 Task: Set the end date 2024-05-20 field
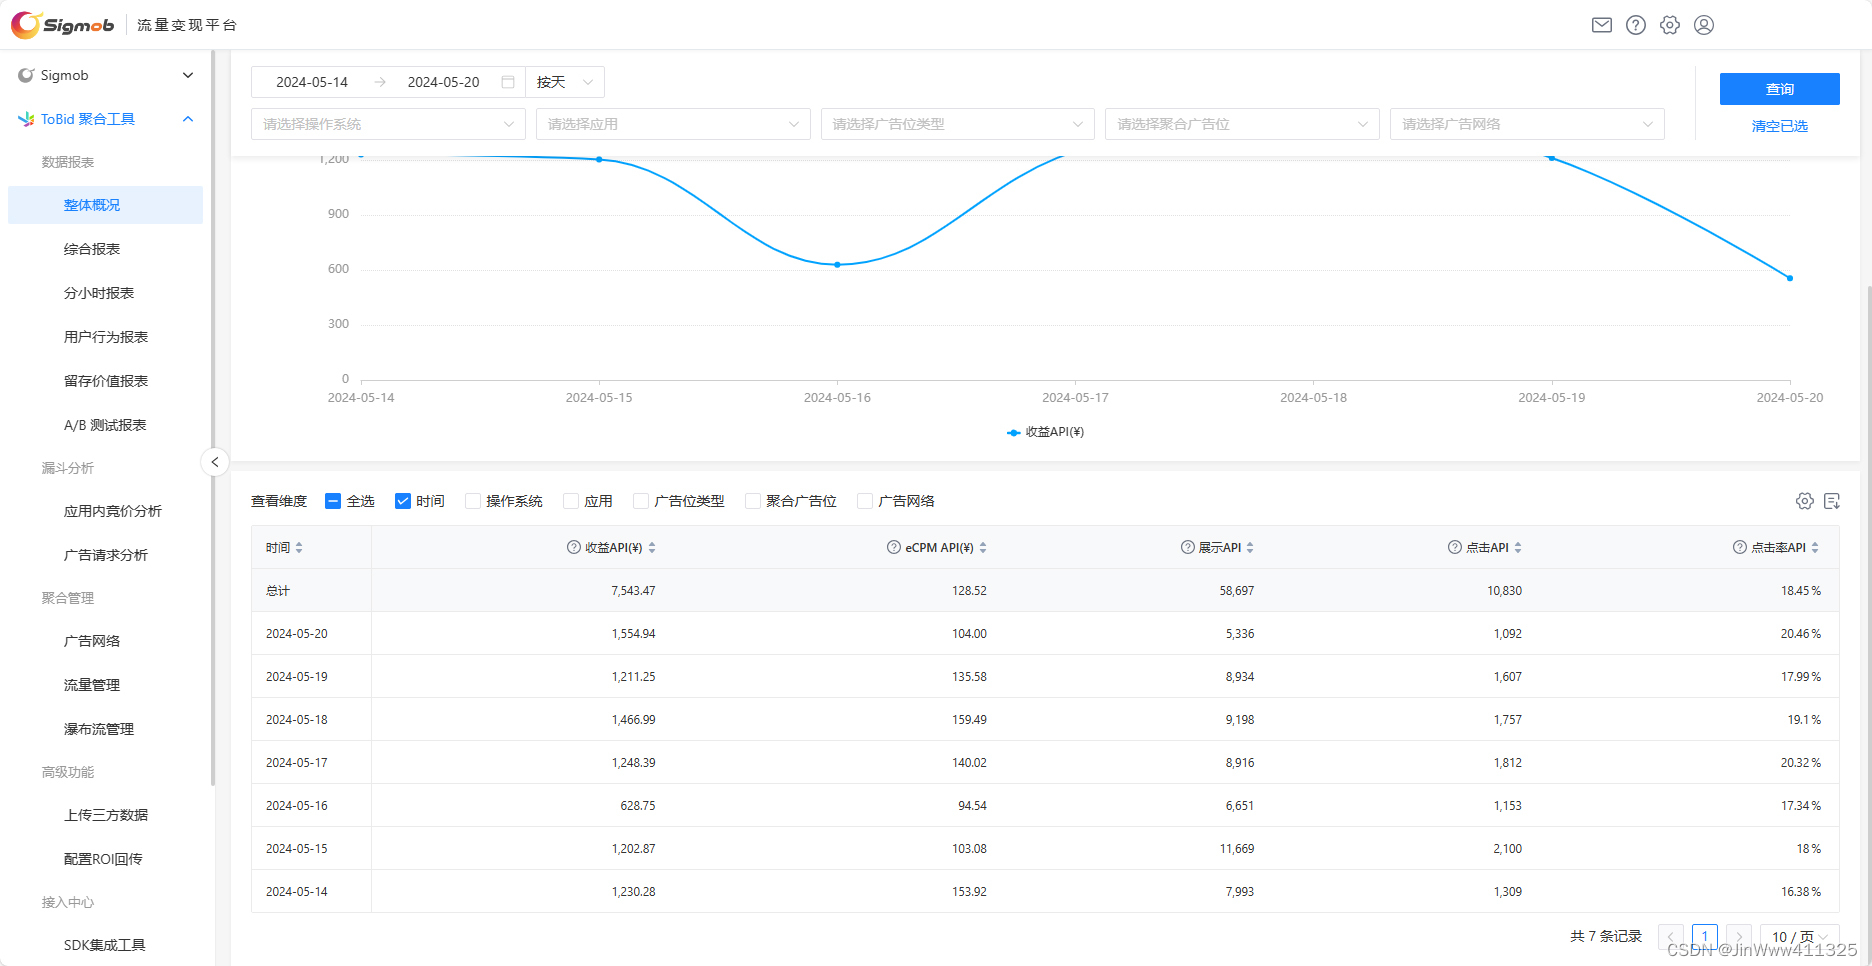coord(444,82)
